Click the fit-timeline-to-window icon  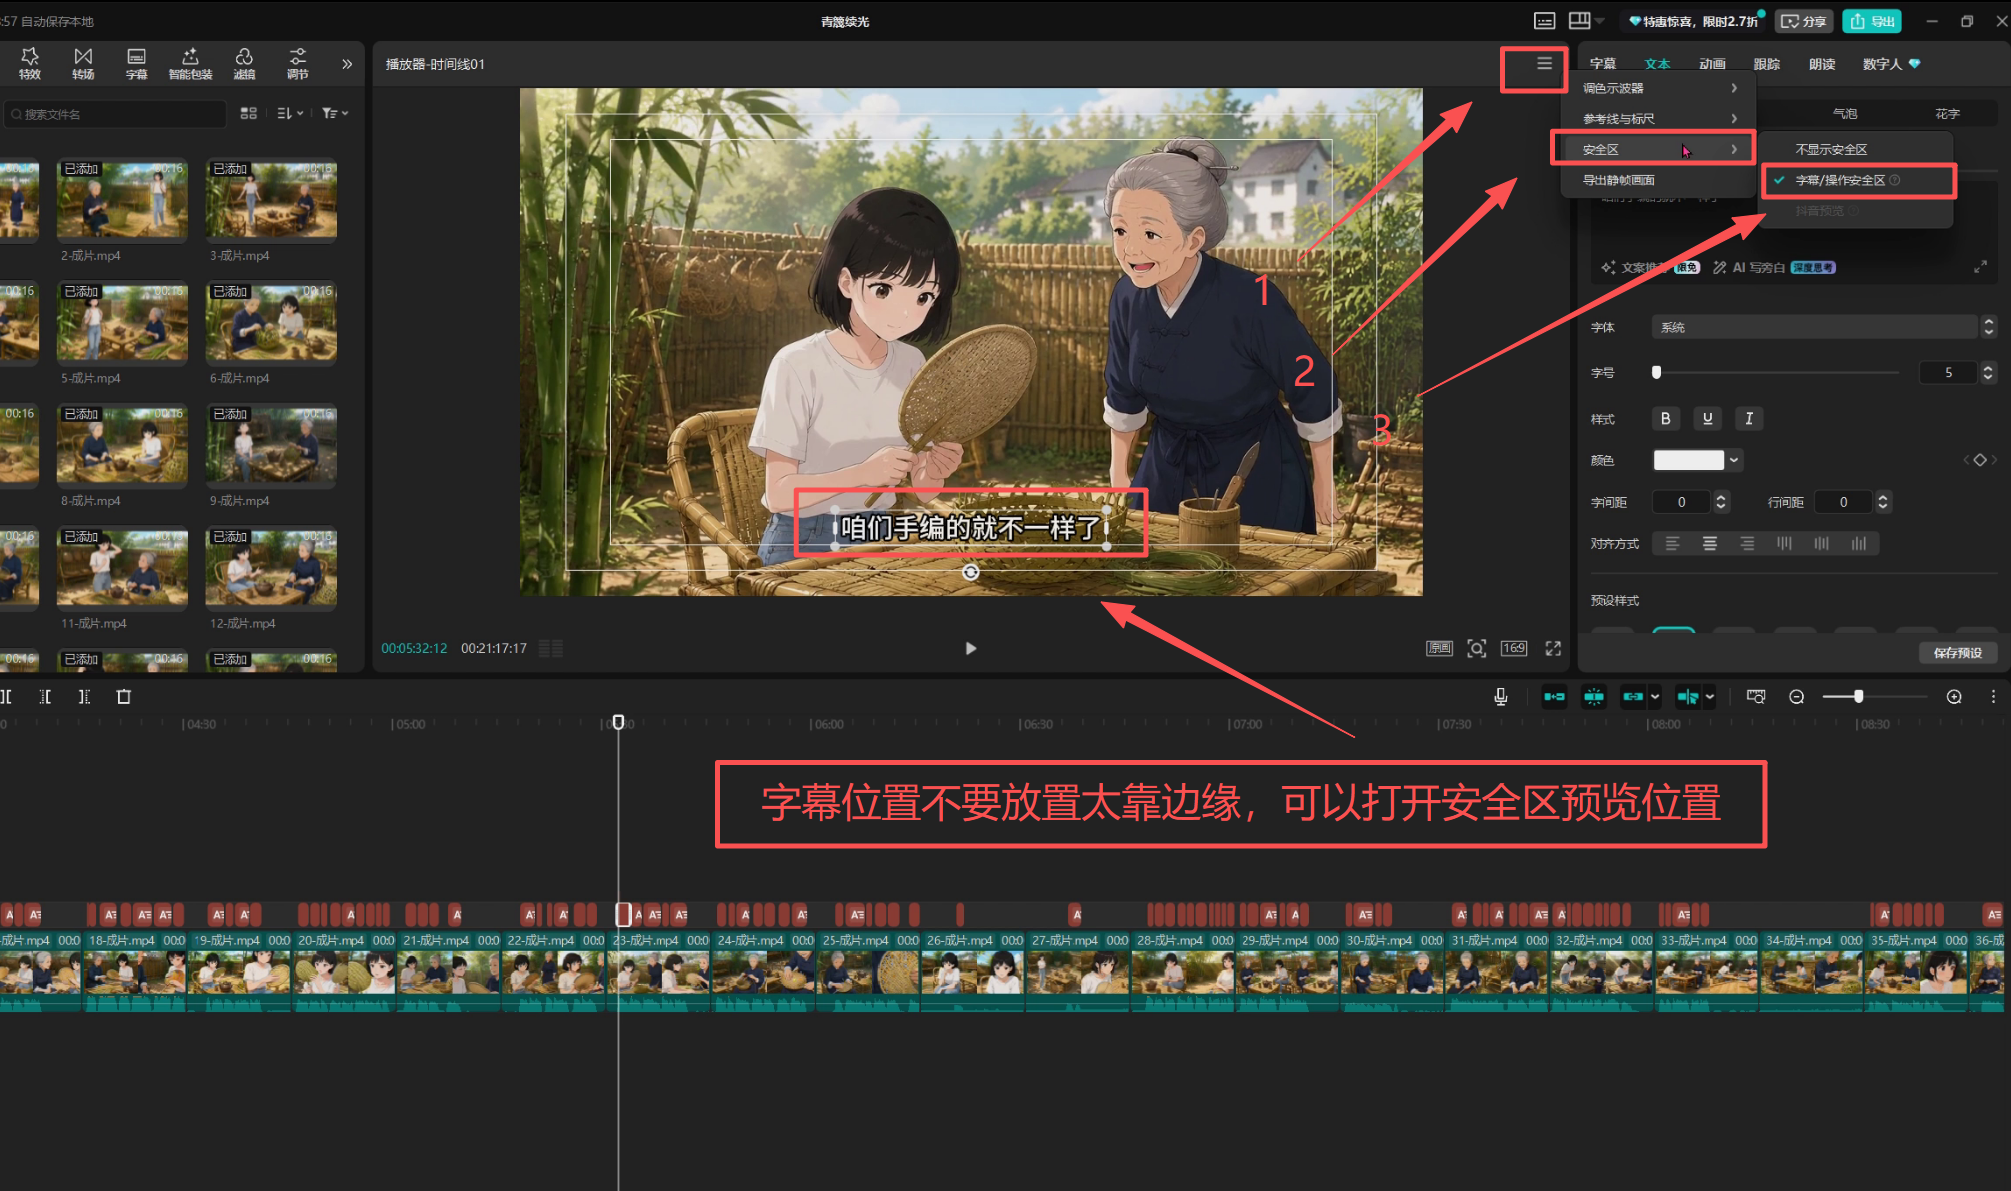(1756, 697)
